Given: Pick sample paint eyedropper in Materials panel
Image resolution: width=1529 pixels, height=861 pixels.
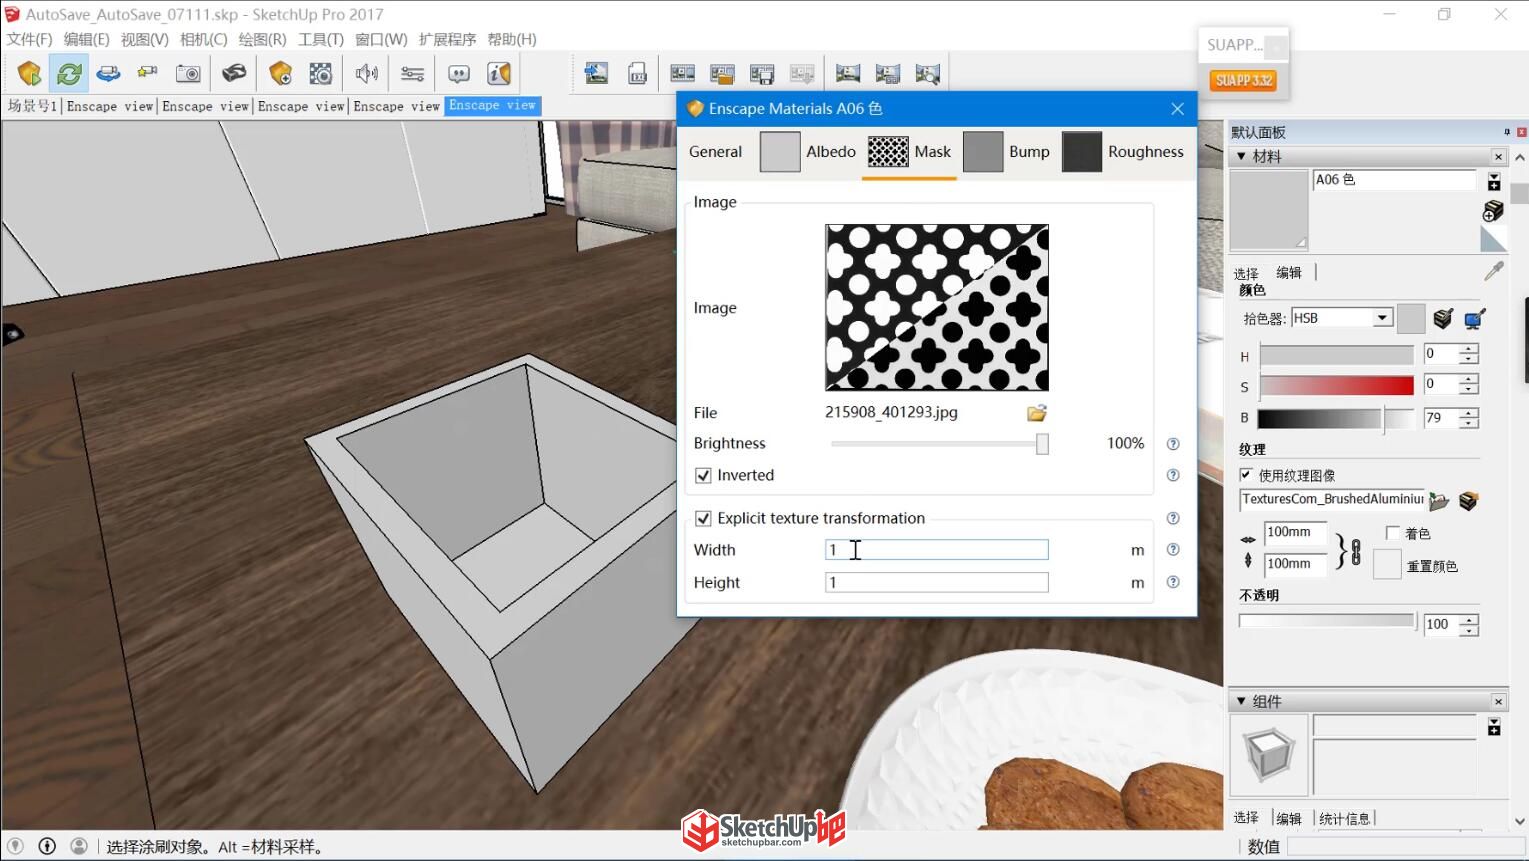Looking at the screenshot, I should coord(1494,271).
